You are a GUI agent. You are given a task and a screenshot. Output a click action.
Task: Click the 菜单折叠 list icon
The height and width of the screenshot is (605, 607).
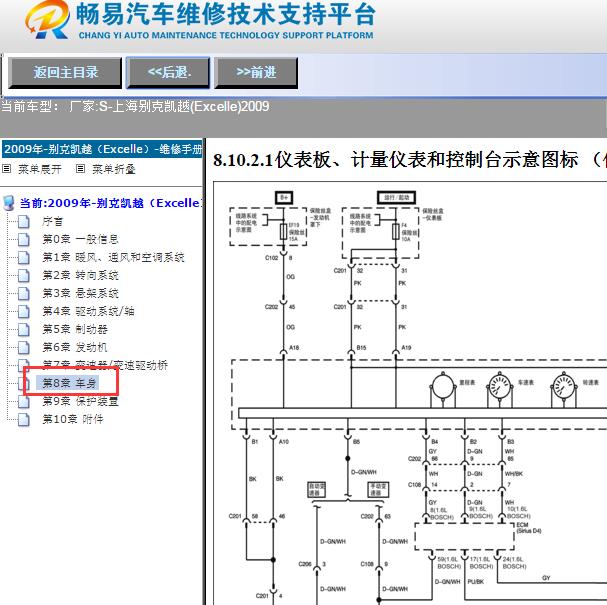pyautogui.click(x=80, y=169)
